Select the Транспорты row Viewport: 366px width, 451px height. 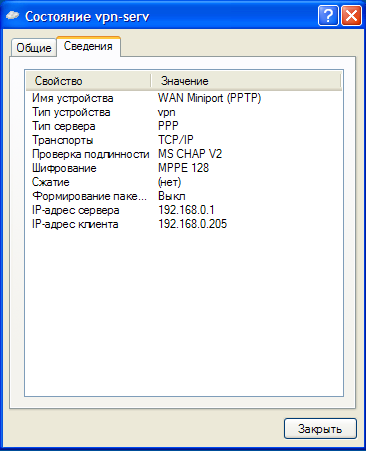(184, 140)
